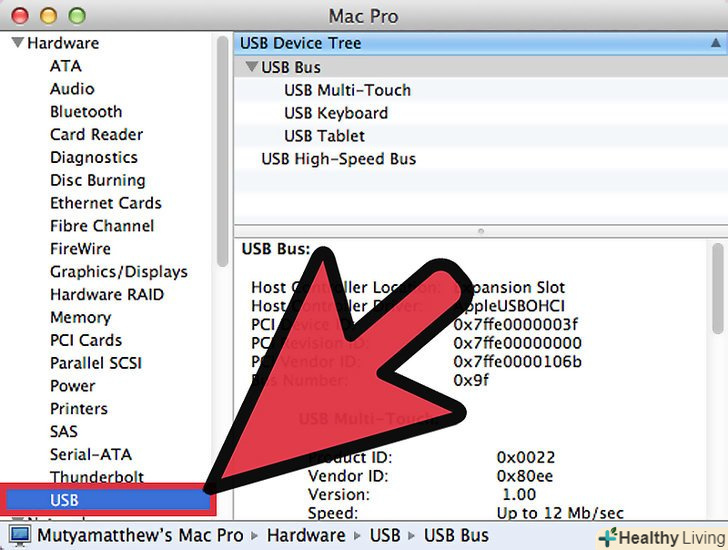
Task: Click the Vendor ID value 0x80ee
Action: point(525,476)
